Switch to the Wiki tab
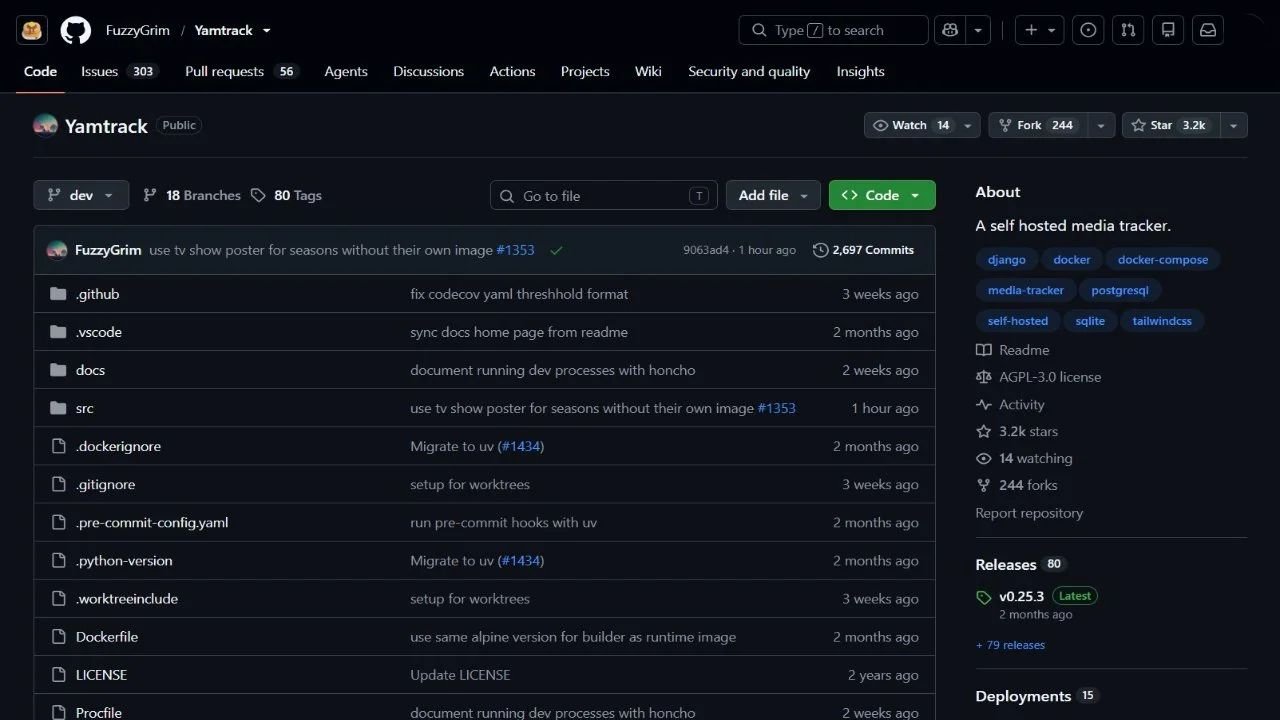1280x720 pixels. coord(648,71)
